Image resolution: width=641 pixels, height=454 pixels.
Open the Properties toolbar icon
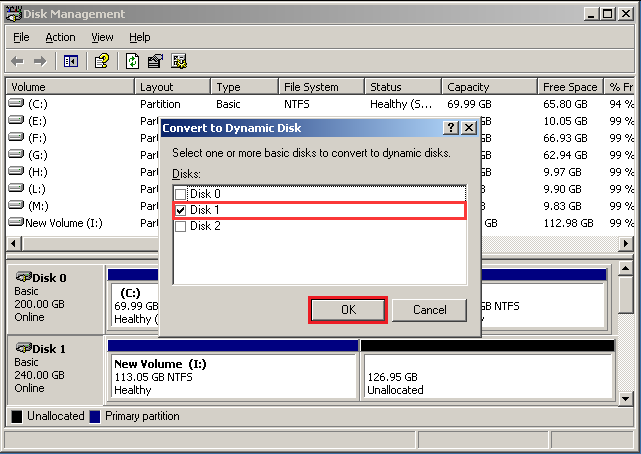(155, 62)
